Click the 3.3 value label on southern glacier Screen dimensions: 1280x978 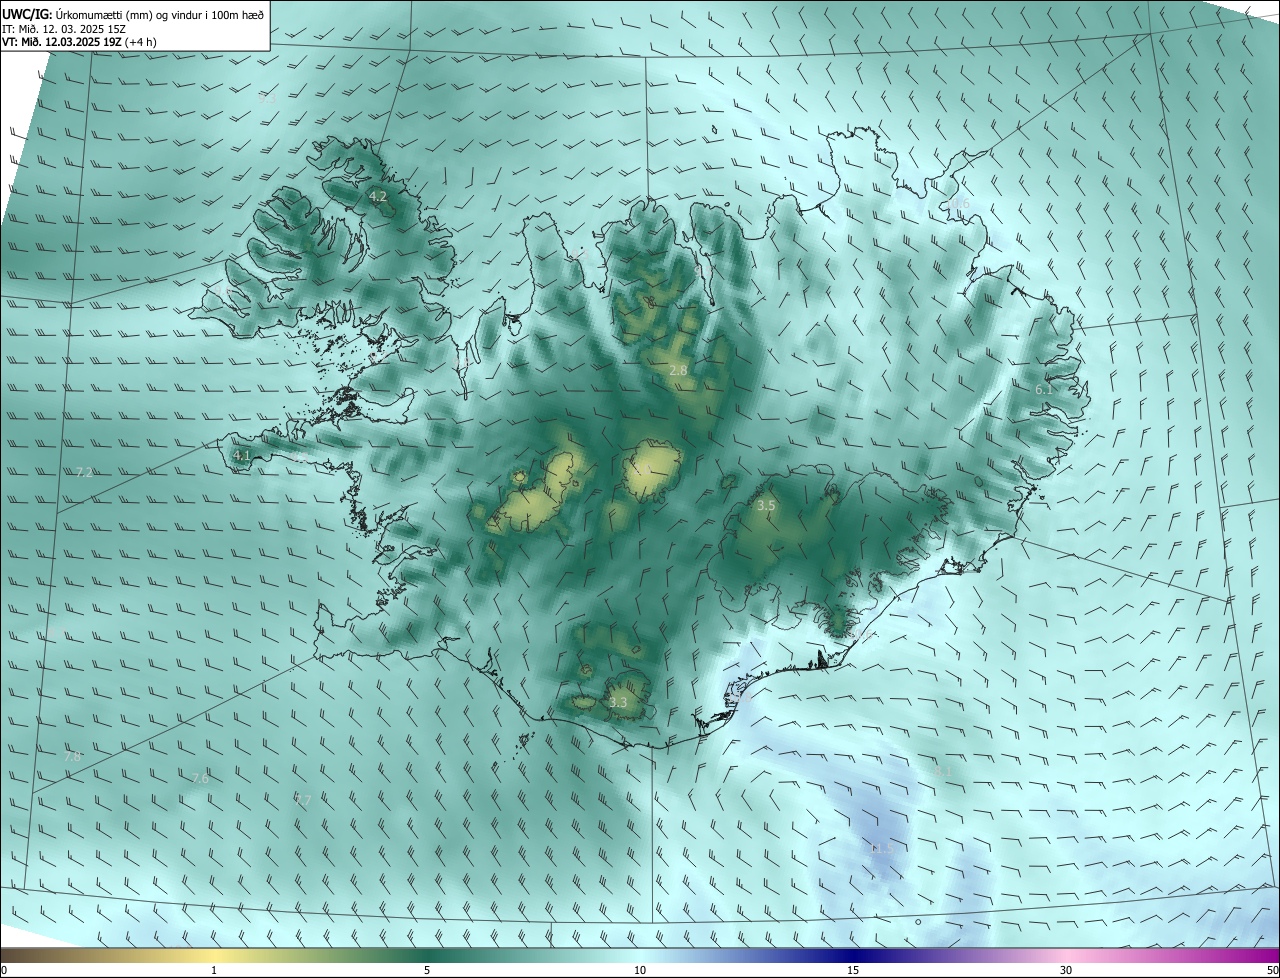click(618, 703)
